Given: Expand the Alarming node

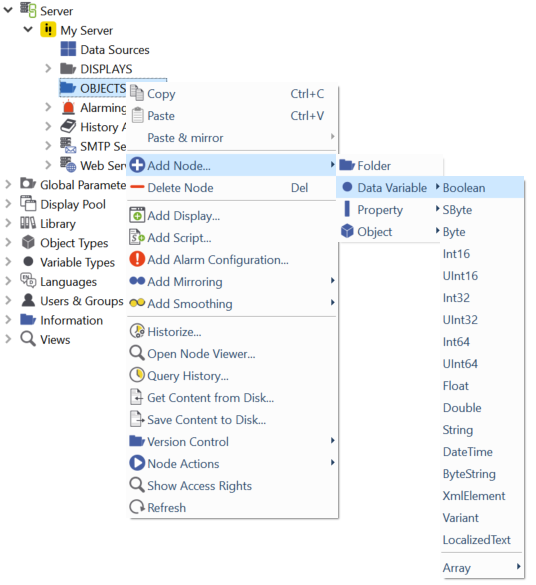Looking at the screenshot, I should pyautogui.click(x=48, y=107).
